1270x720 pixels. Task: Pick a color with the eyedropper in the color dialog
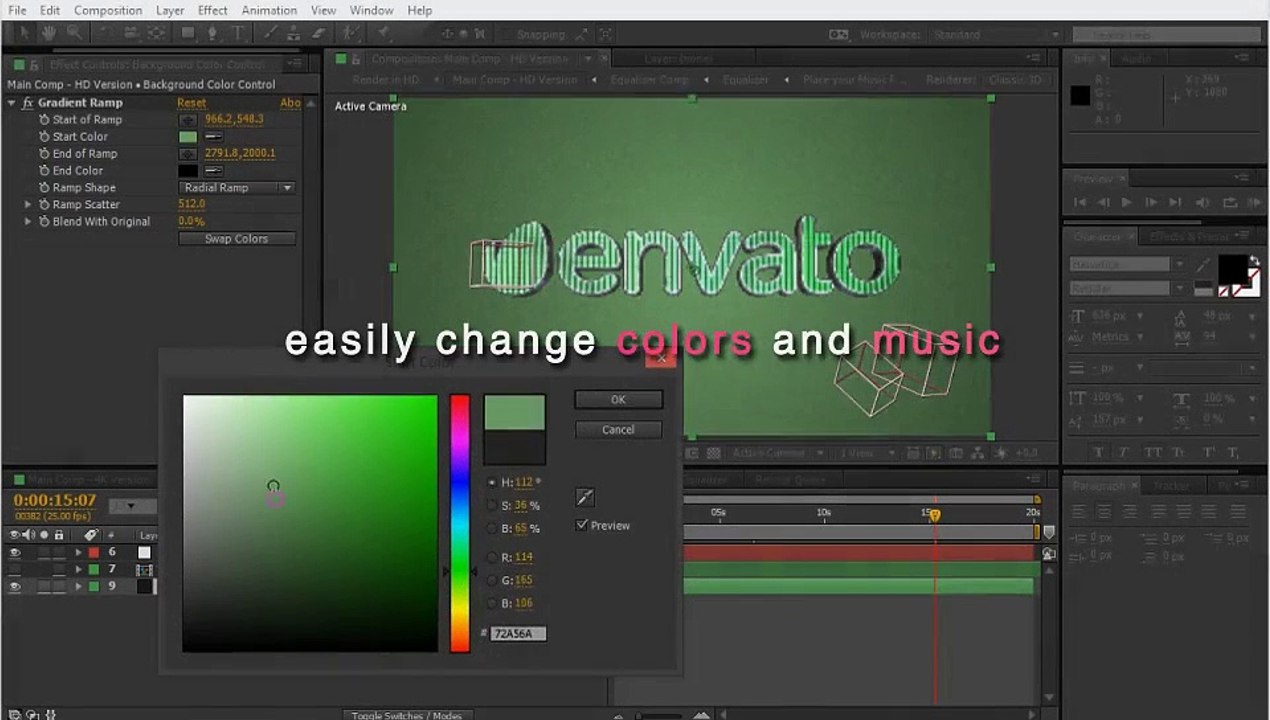[585, 497]
